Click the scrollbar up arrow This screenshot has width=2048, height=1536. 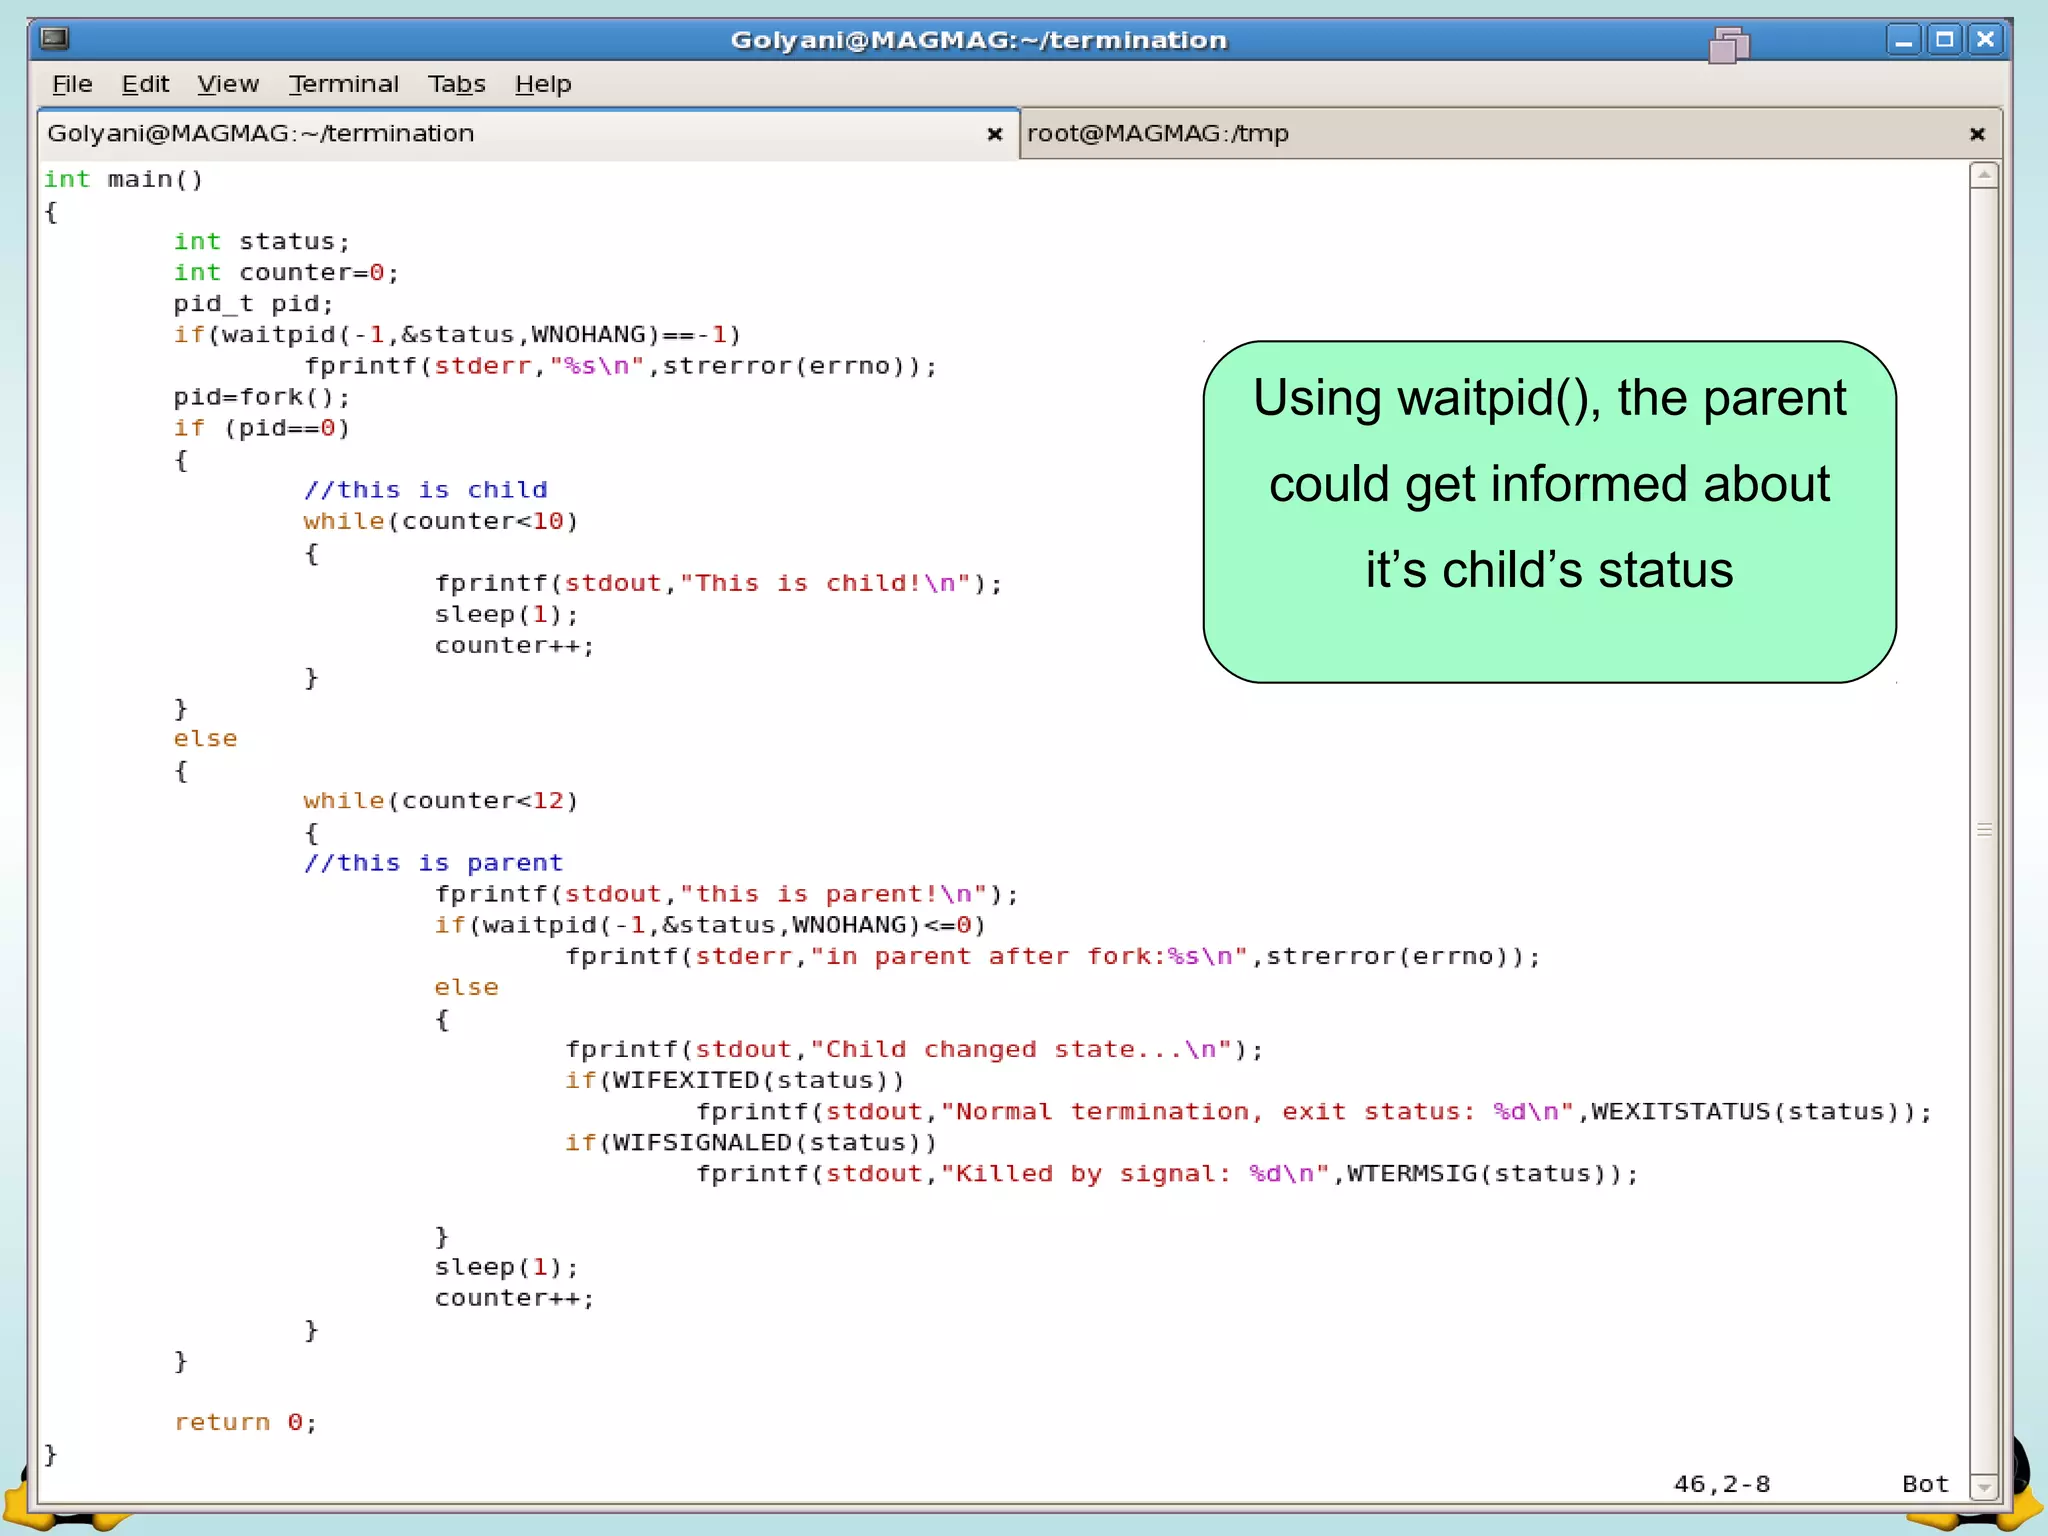click(x=1984, y=176)
